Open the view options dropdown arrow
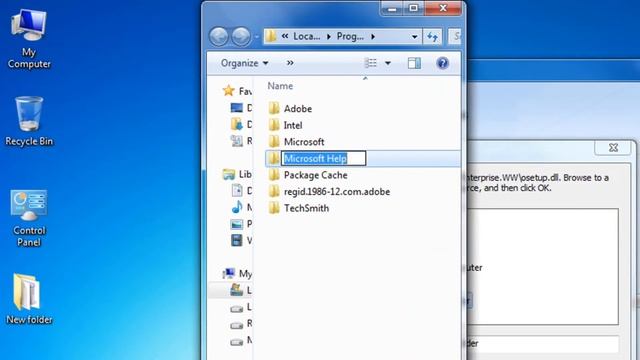 [388, 63]
